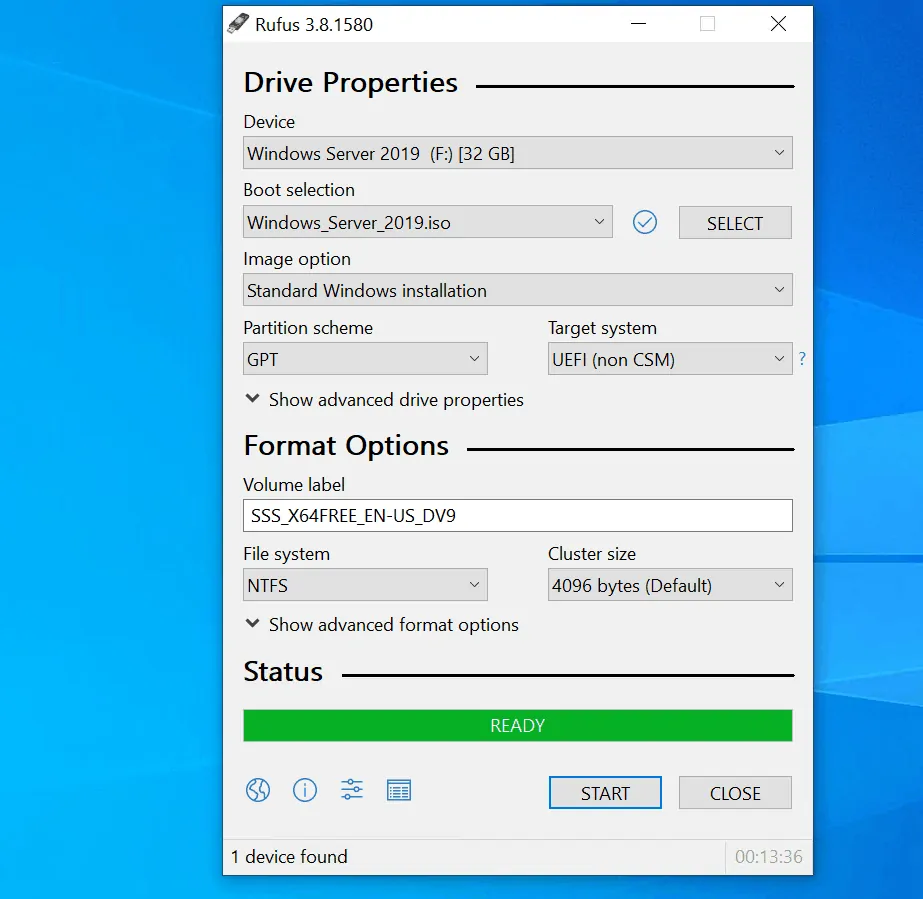Screen dimensions: 923x899
Task: Click the minimize icon on title bar
Action: point(638,24)
